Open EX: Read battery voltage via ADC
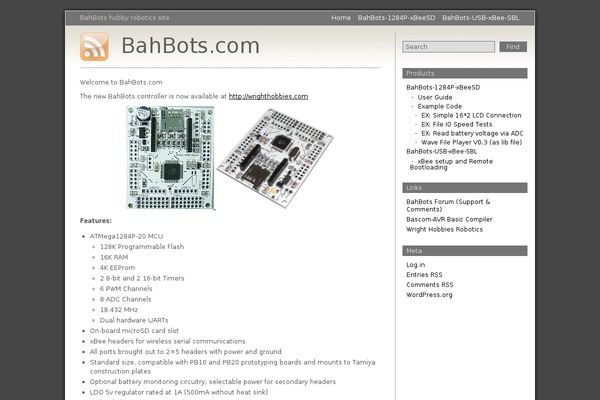The image size is (600, 400). (472, 133)
